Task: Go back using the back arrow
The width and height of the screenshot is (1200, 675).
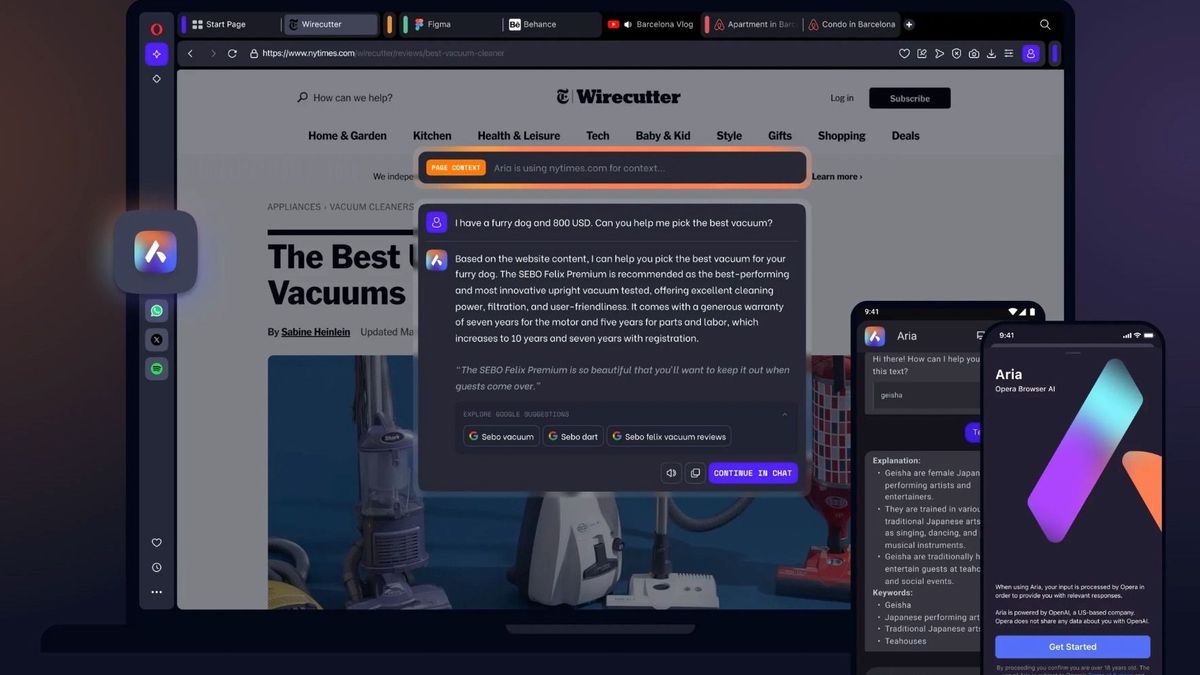Action: click(190, 53)
